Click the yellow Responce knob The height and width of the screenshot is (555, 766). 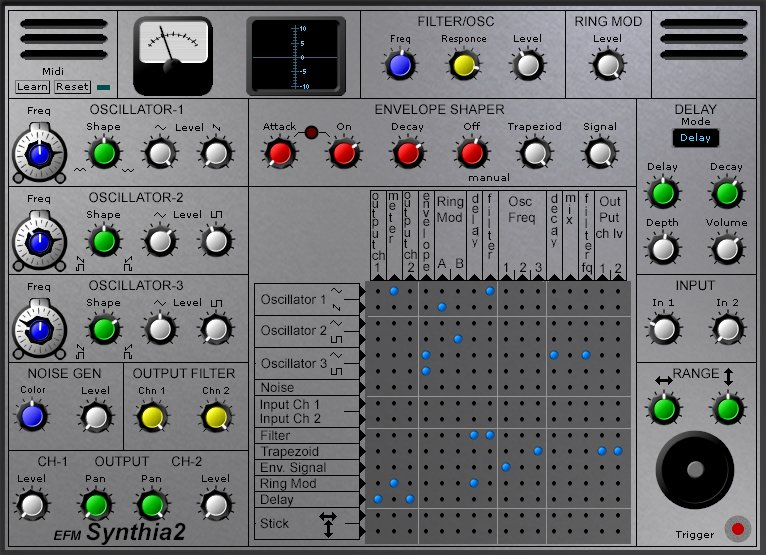click(x=463, y=66)
